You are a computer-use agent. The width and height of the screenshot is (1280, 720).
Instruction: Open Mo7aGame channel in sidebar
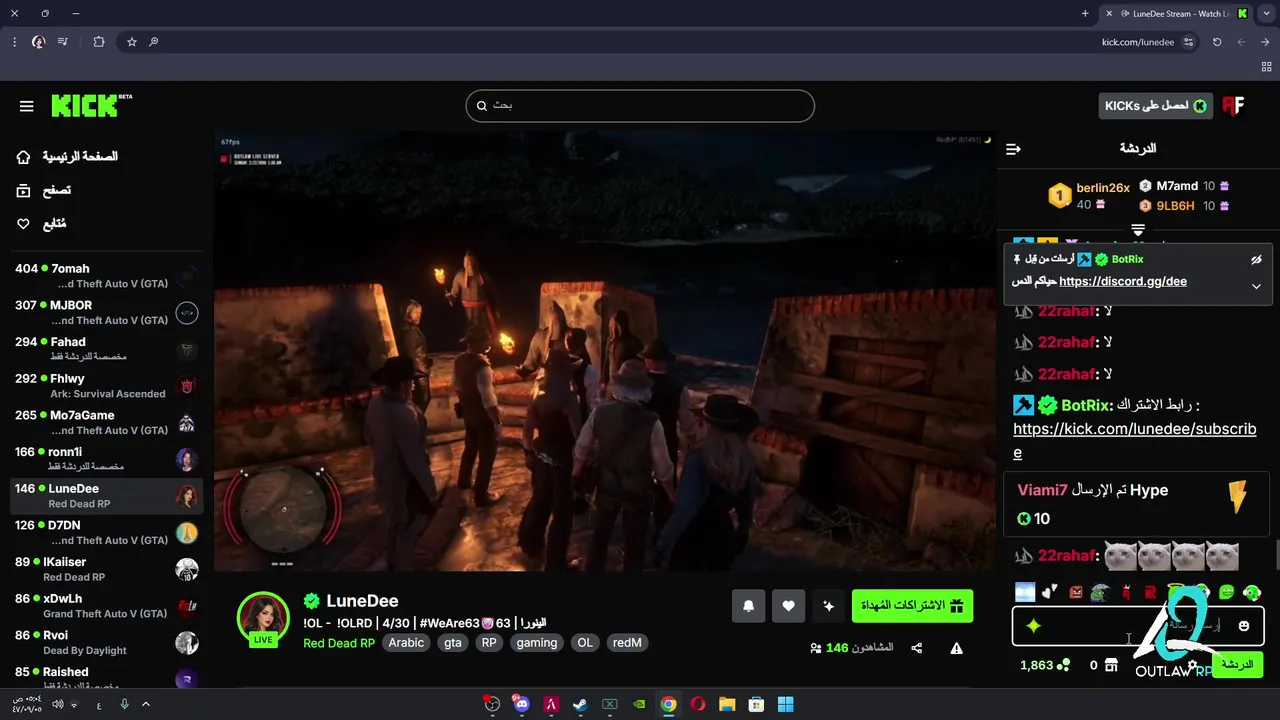tap(105, 423)
